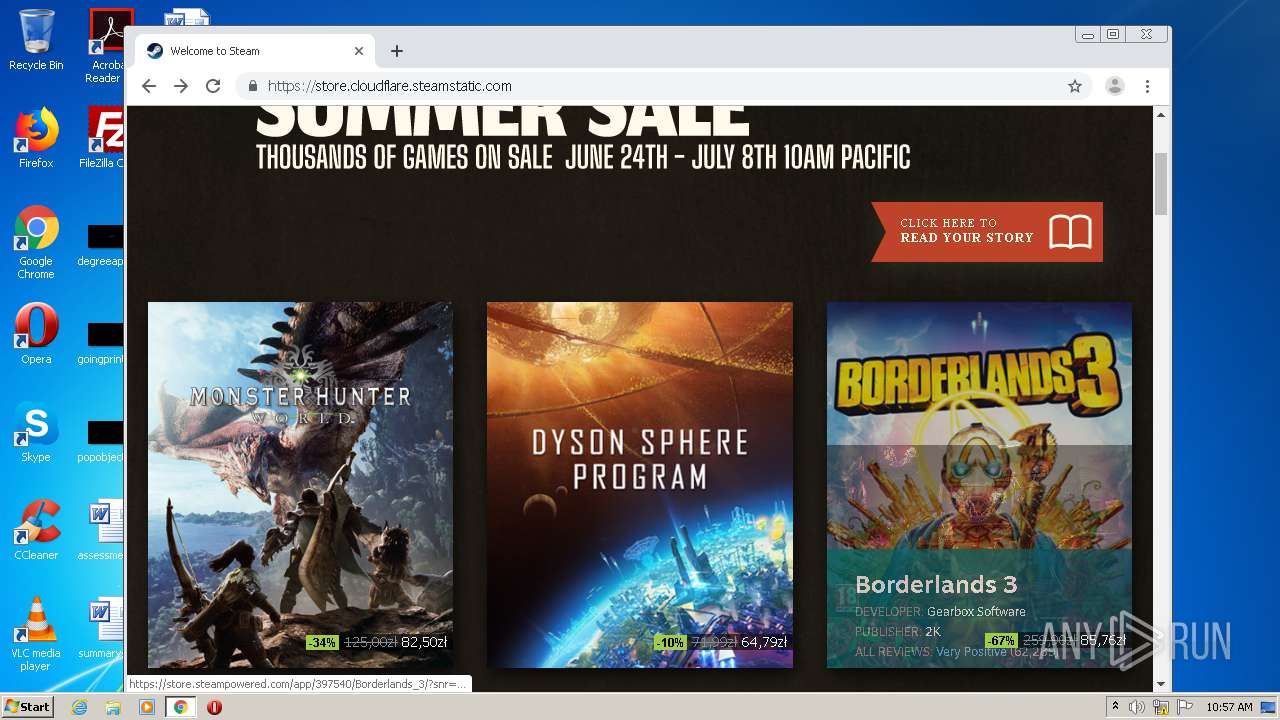Image resolution: width=1280 pixels, height=720 pixels.
Task: Click the Opera taskbar icon
Action: click(x=214, y=707)
